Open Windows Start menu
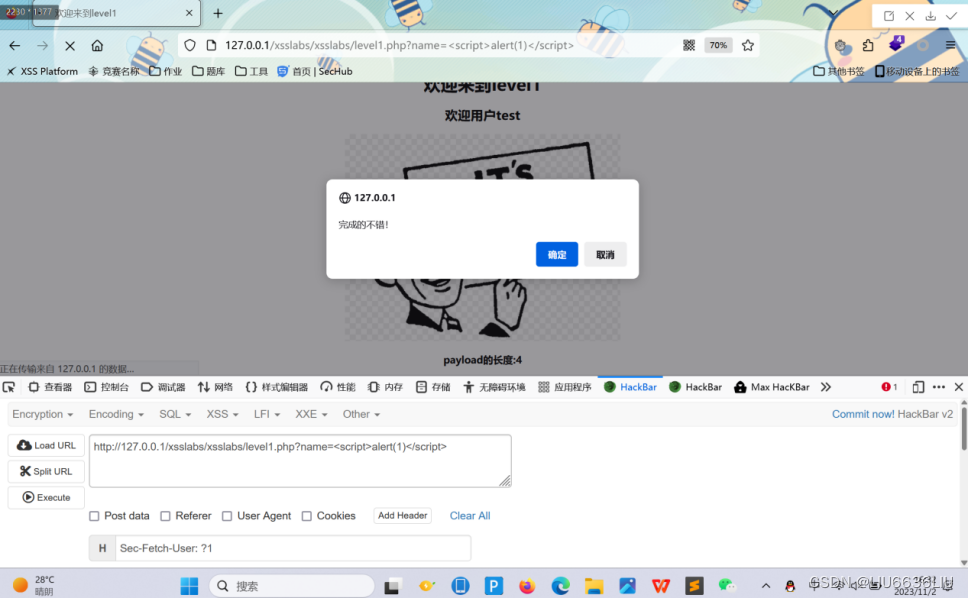 point(190,586)
